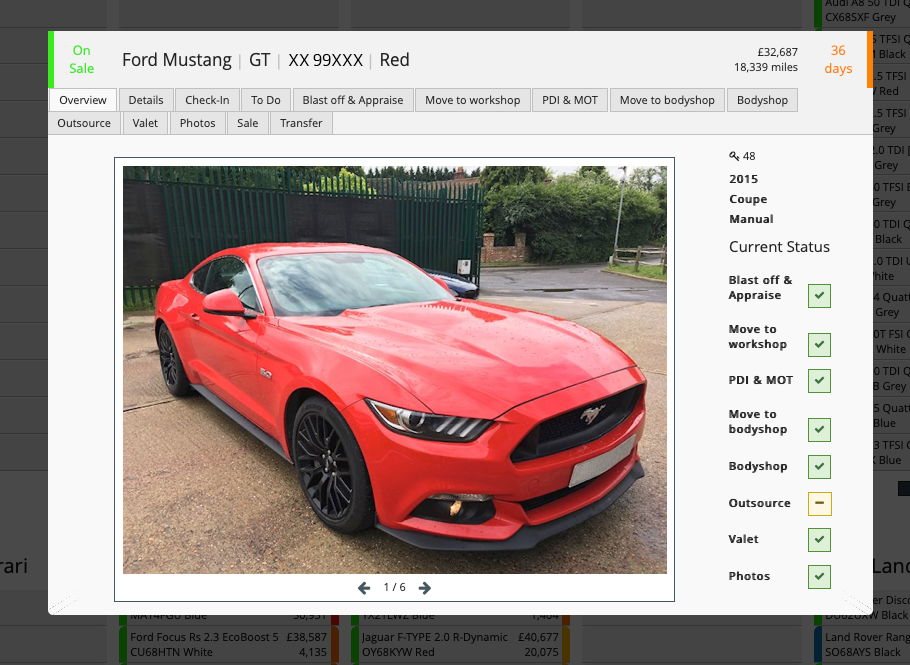Switch to the Overview tab

[x=83, y=100]
